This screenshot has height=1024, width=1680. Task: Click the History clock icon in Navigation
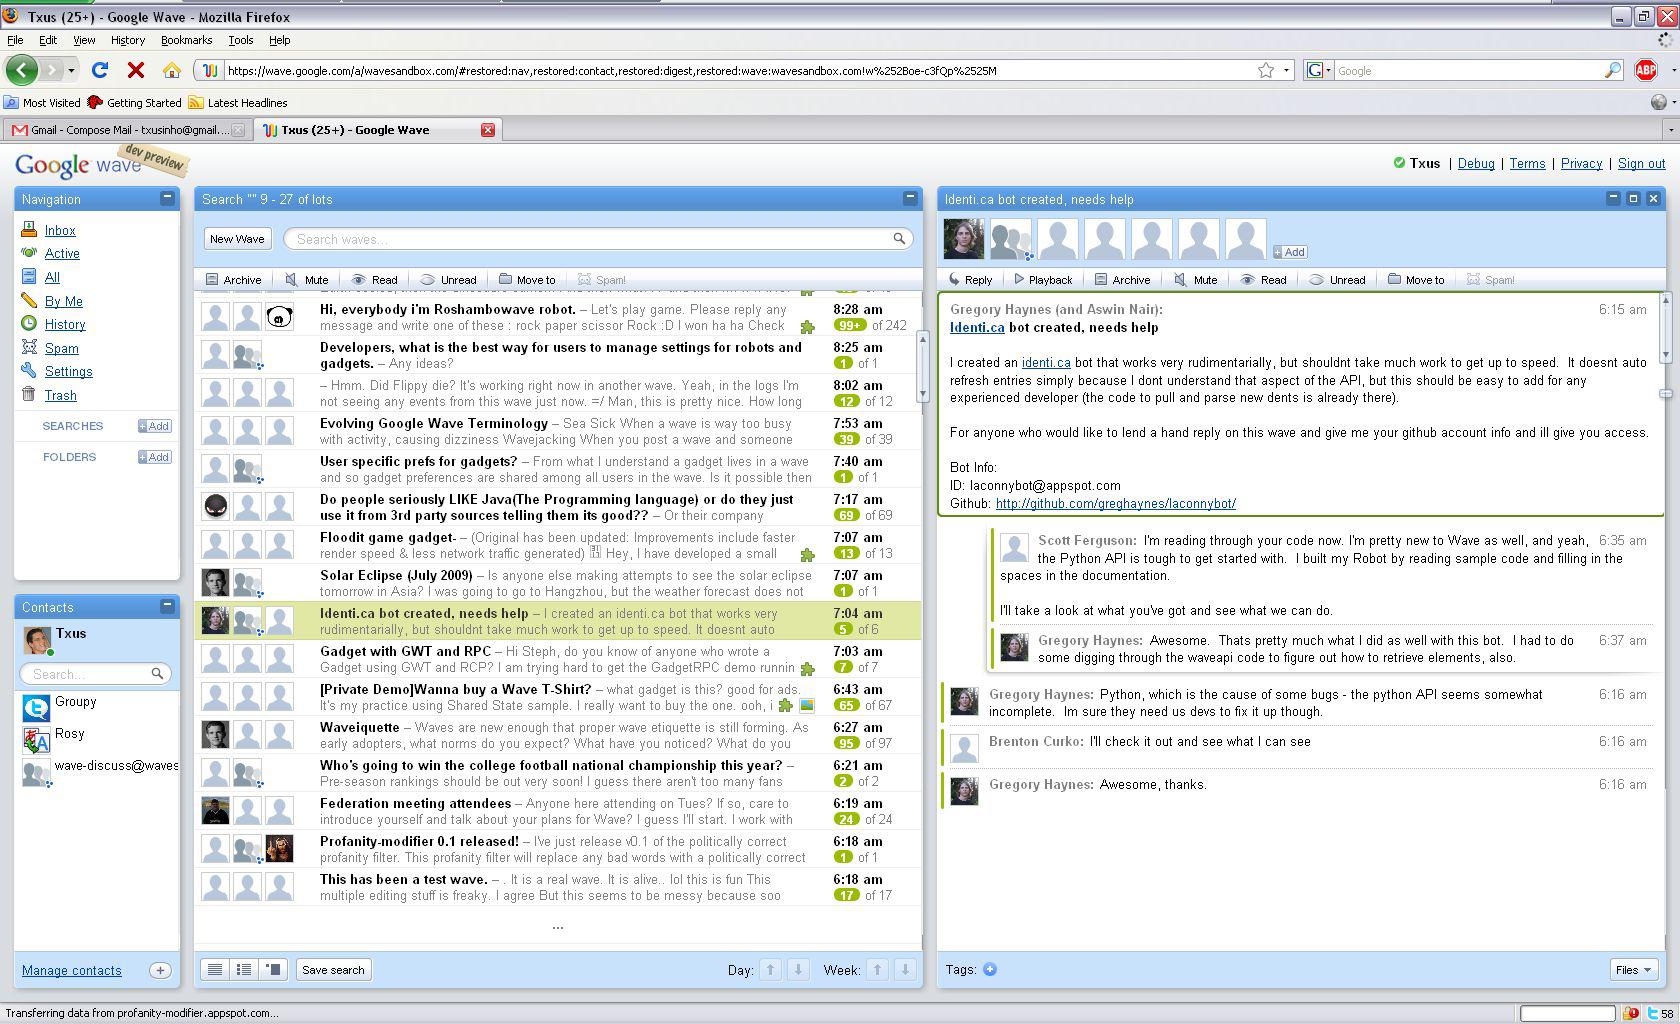pos(29,324)
